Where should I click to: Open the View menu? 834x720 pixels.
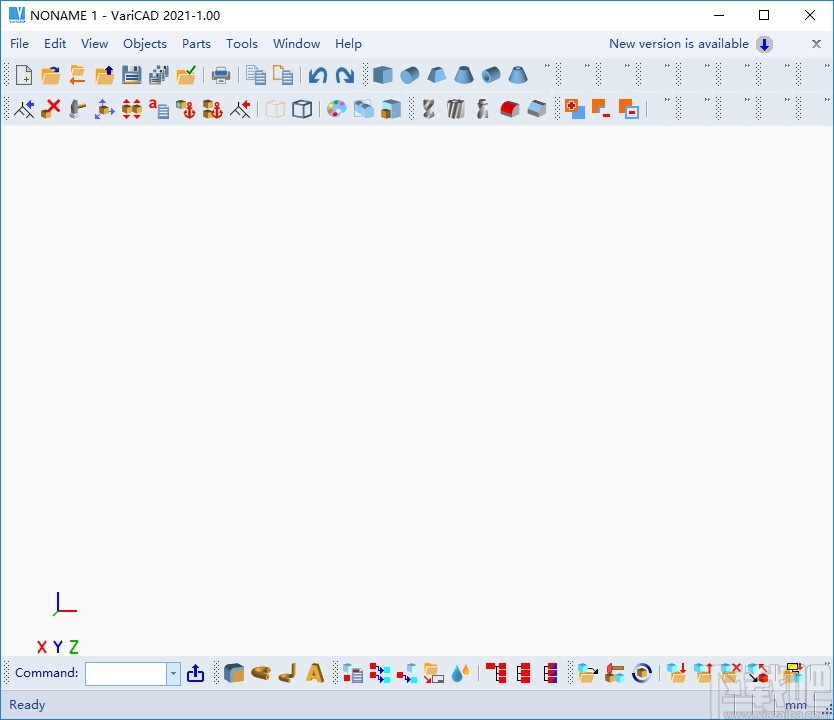pos(94,44)
